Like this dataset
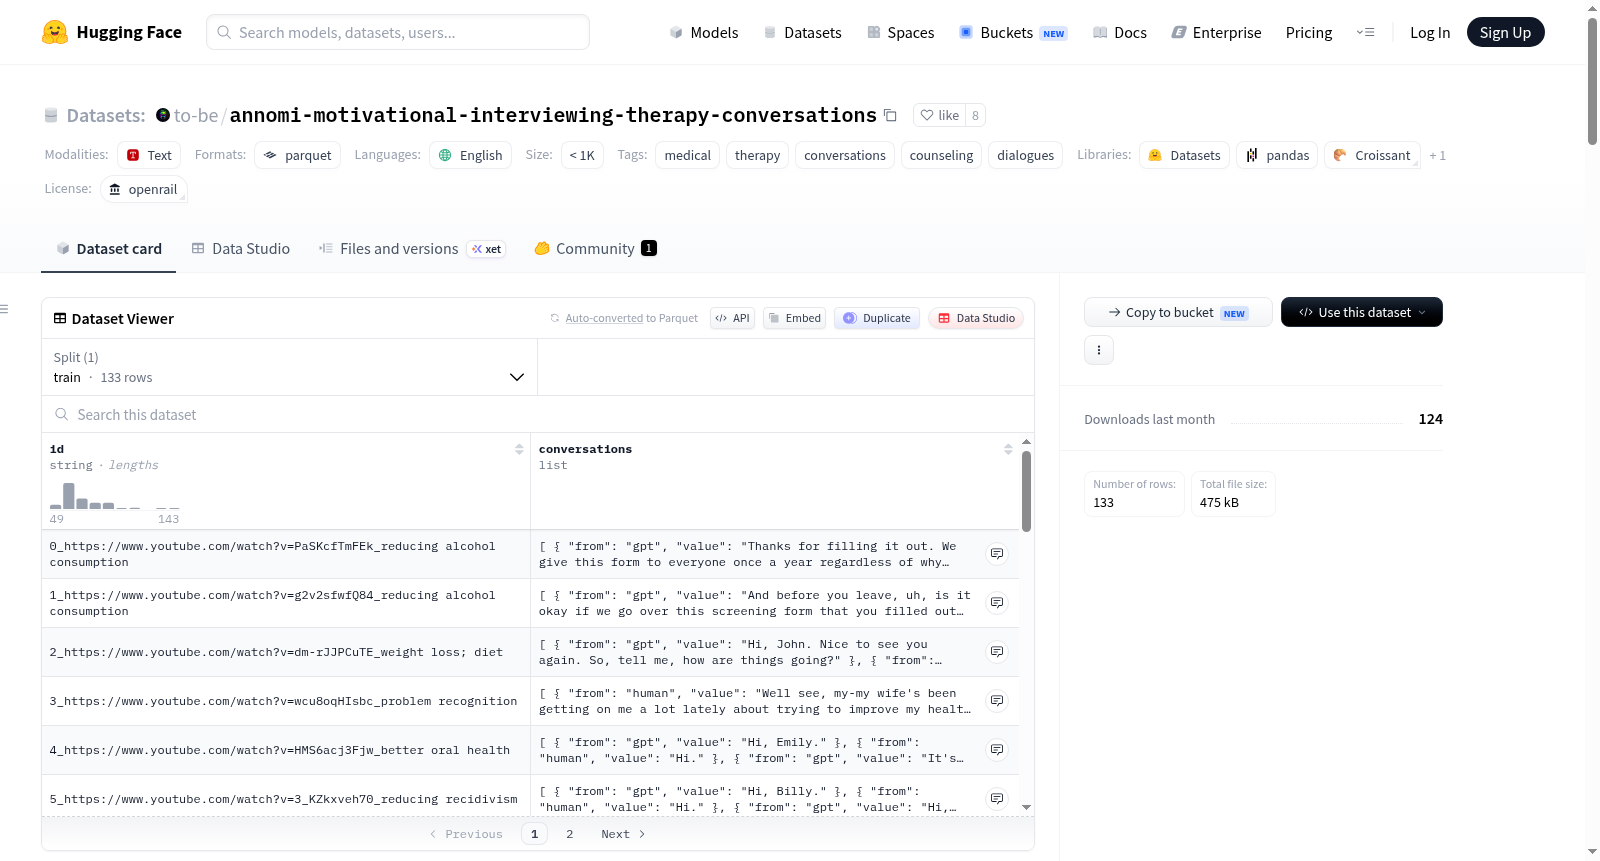This screenshot has height=861, width=1600. click(x=940, y=115)
